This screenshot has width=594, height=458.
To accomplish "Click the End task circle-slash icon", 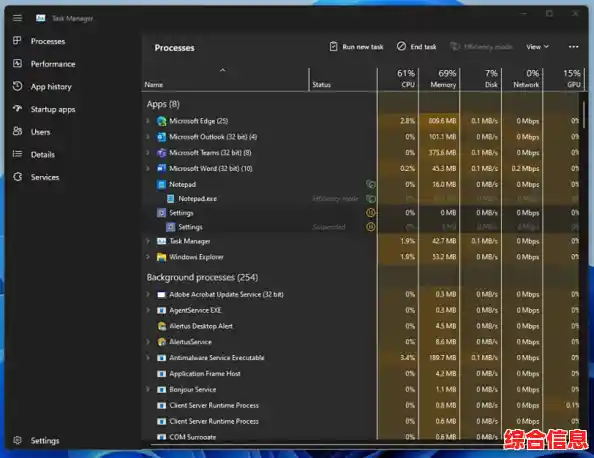I will 401,46.
